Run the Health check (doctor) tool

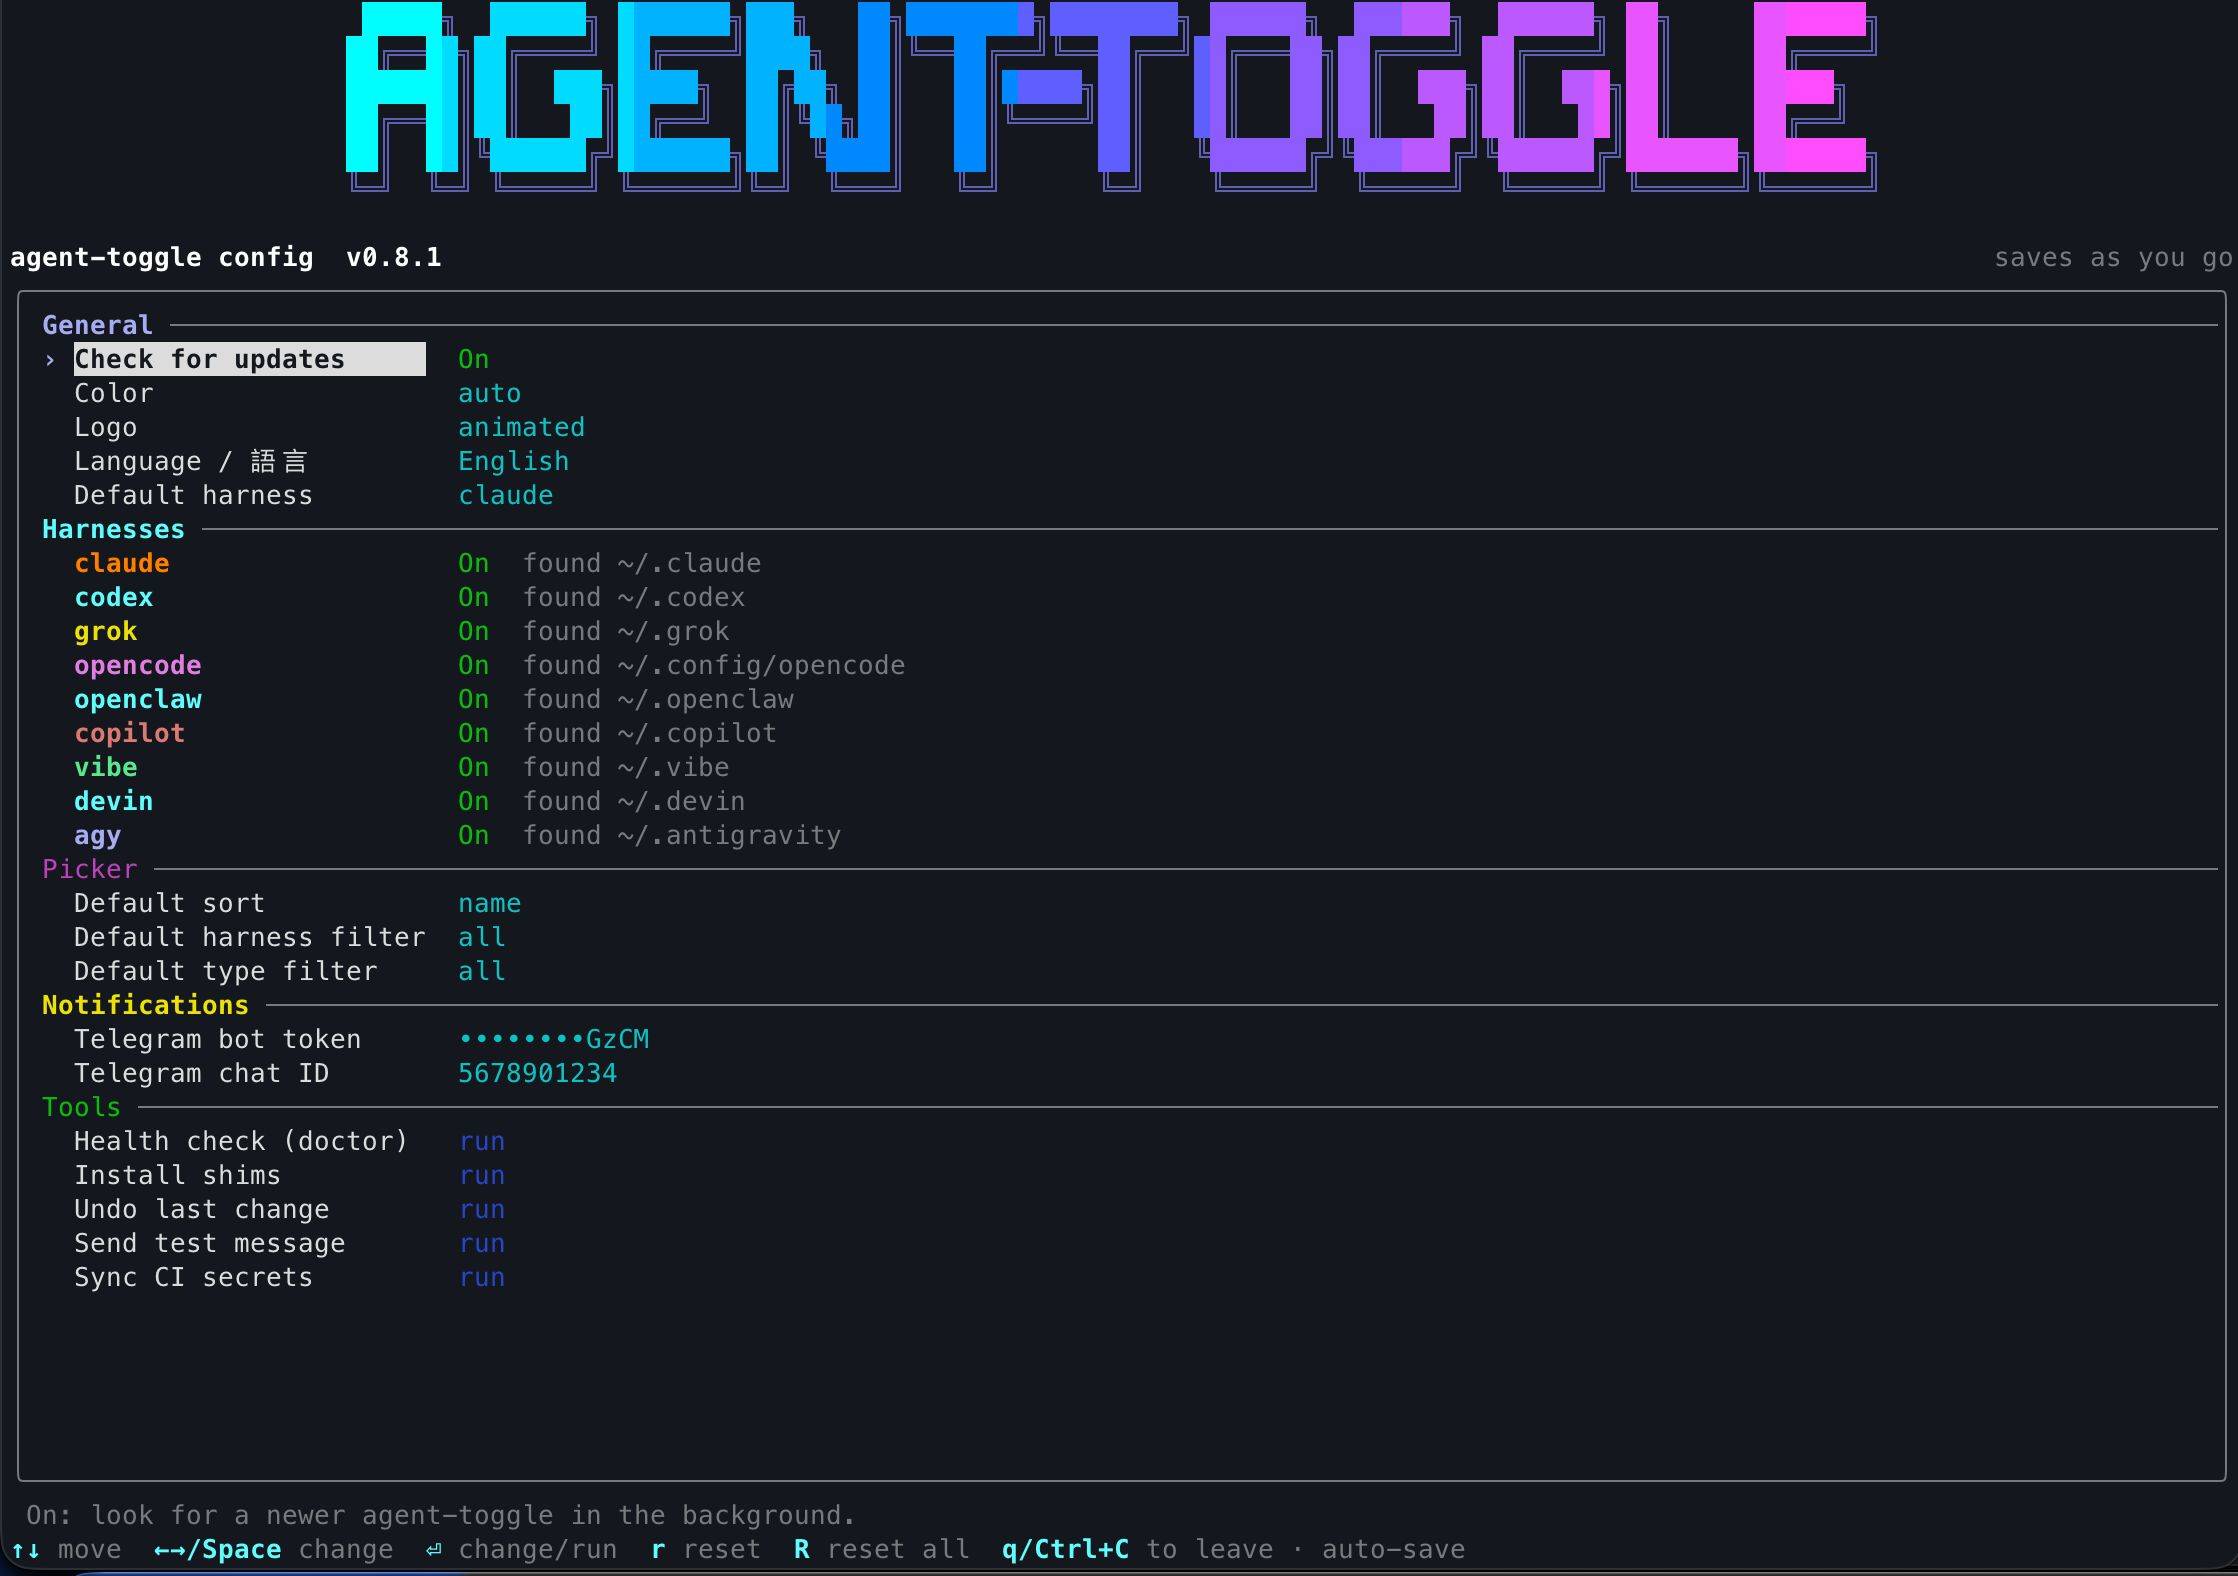[x=482, y=1141]
